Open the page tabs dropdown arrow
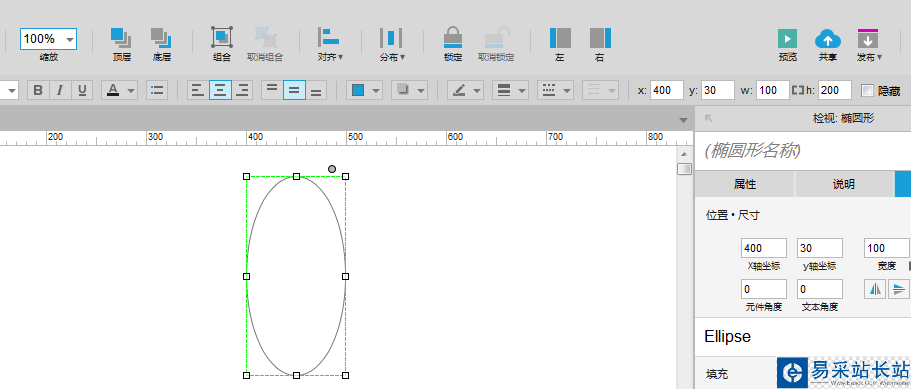This screenshot has height=389, width=911. pyautogui.click(x=684, y=120)
